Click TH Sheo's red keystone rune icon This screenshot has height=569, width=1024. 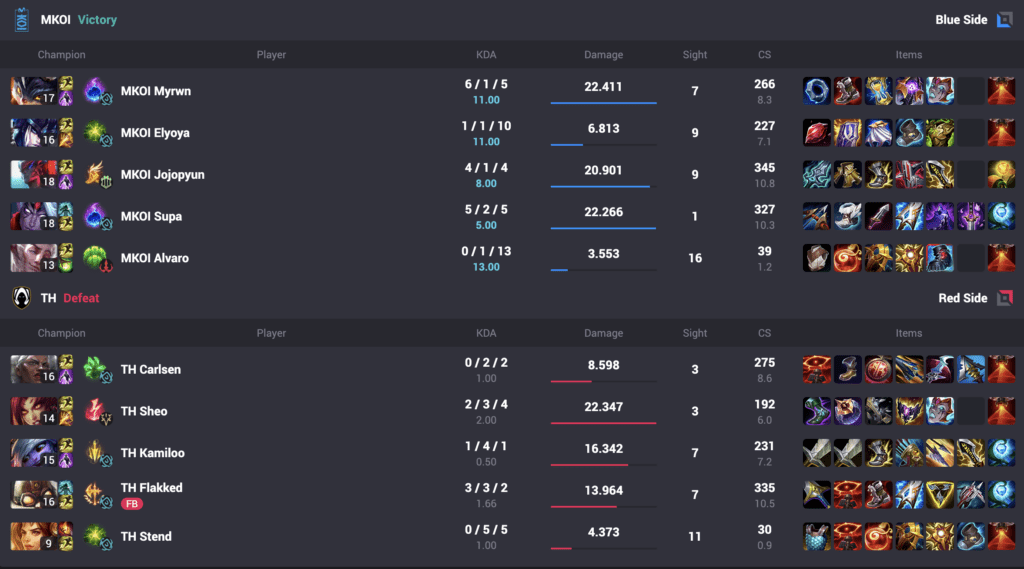pos(97,411)
